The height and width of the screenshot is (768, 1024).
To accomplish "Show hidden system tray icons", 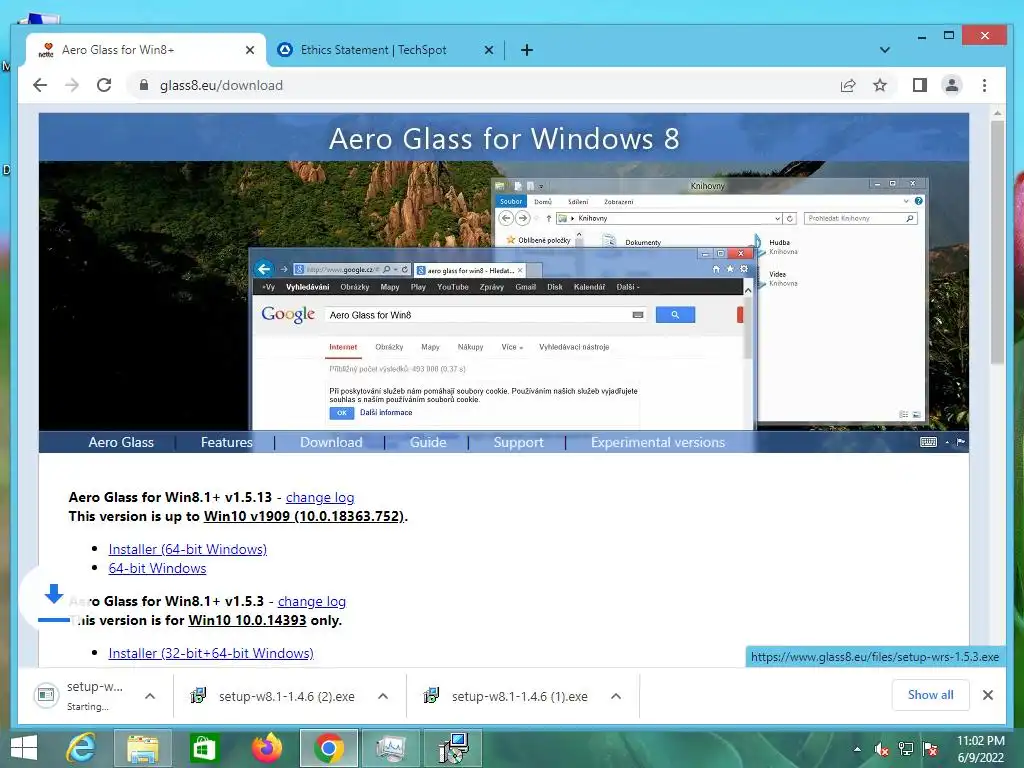I will pos(857,749).
